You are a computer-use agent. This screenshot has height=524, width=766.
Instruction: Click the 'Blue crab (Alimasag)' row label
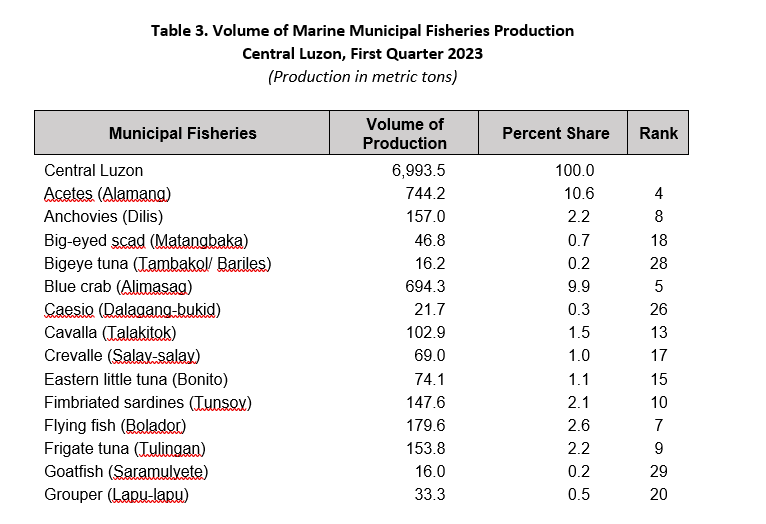click(118, 287)
